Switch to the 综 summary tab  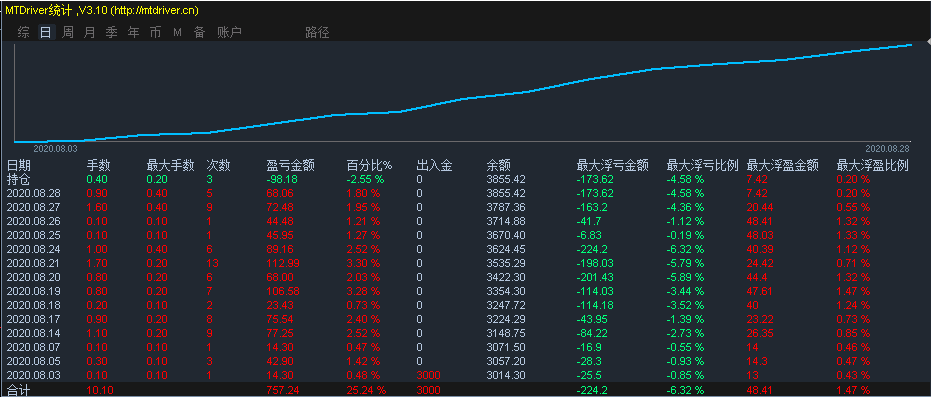pos(24,33)
